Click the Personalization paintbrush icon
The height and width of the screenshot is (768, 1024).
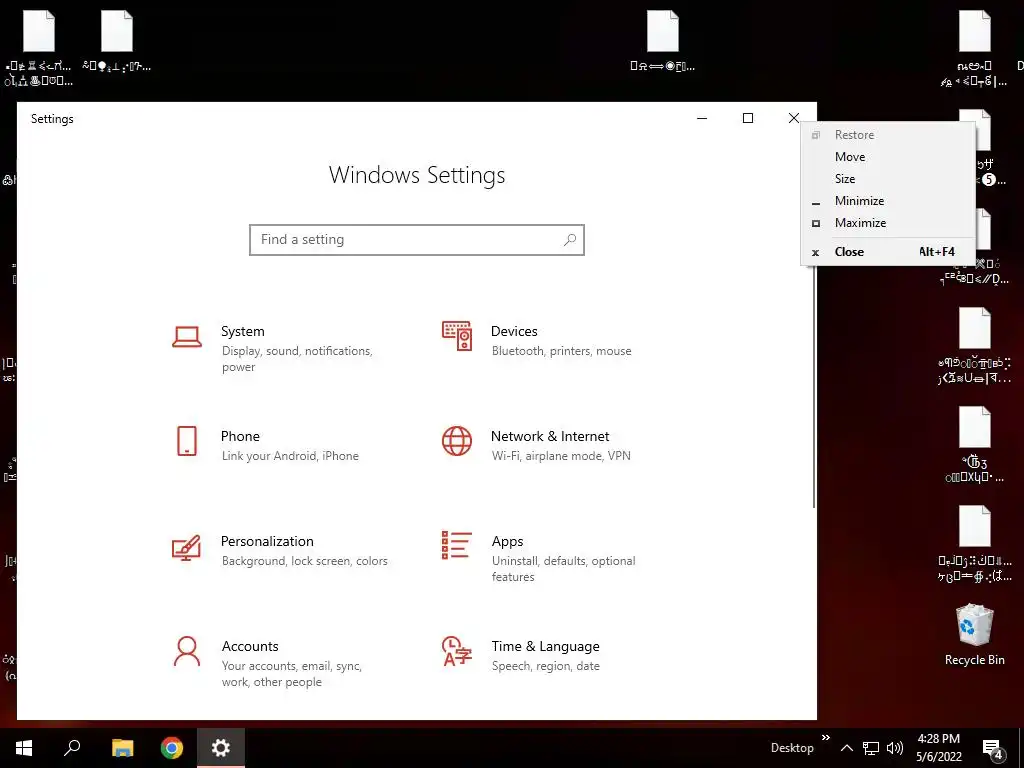186,548
